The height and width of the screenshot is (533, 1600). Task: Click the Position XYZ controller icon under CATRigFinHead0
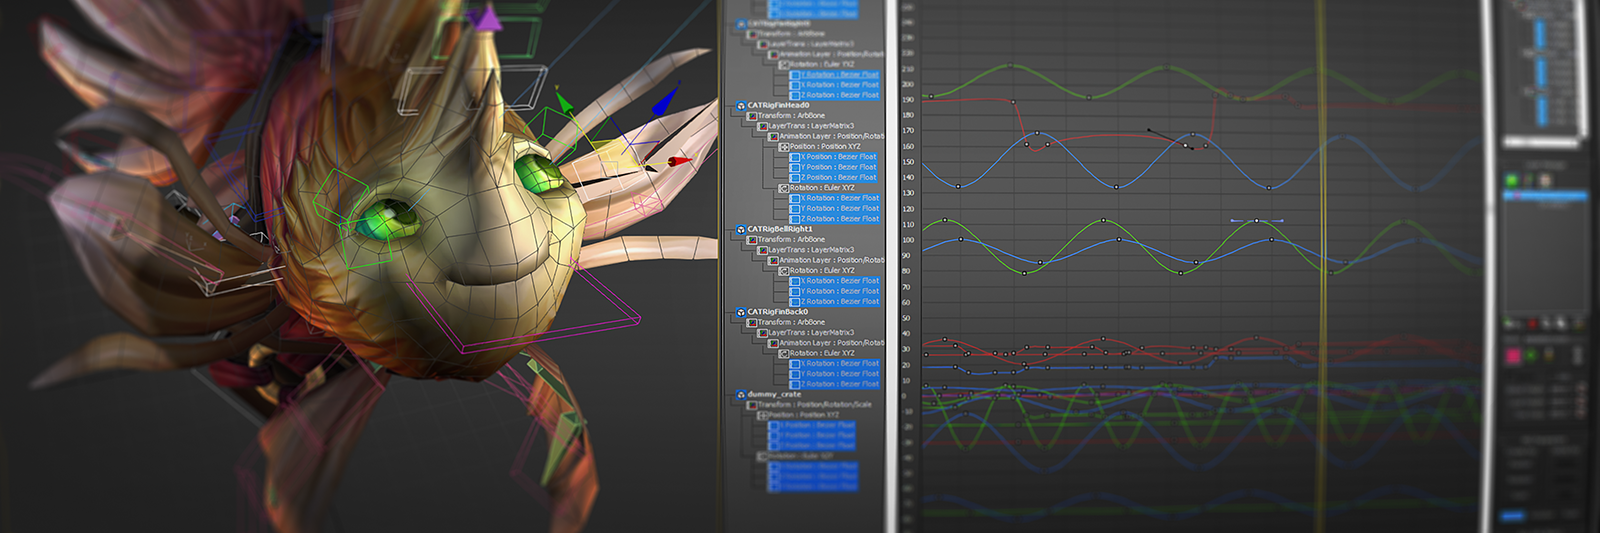click(784, 147)
